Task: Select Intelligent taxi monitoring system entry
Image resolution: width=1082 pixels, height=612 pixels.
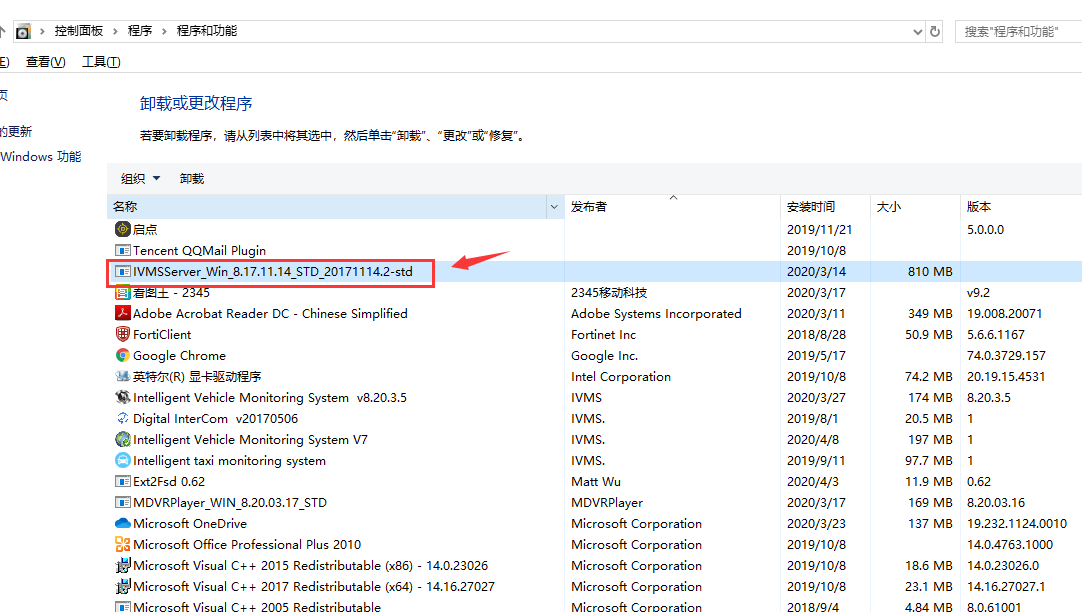Action: 229,460
